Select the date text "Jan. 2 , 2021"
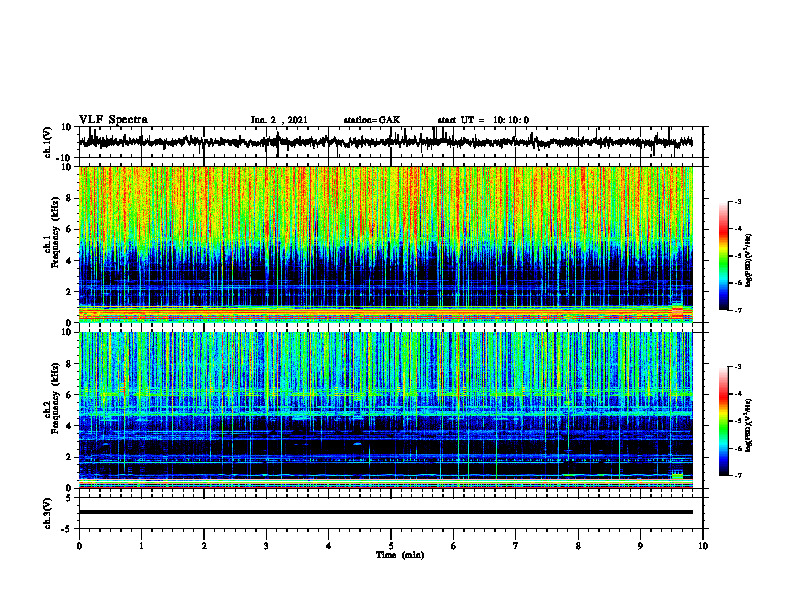792x612 pixels. pos(279,120)
